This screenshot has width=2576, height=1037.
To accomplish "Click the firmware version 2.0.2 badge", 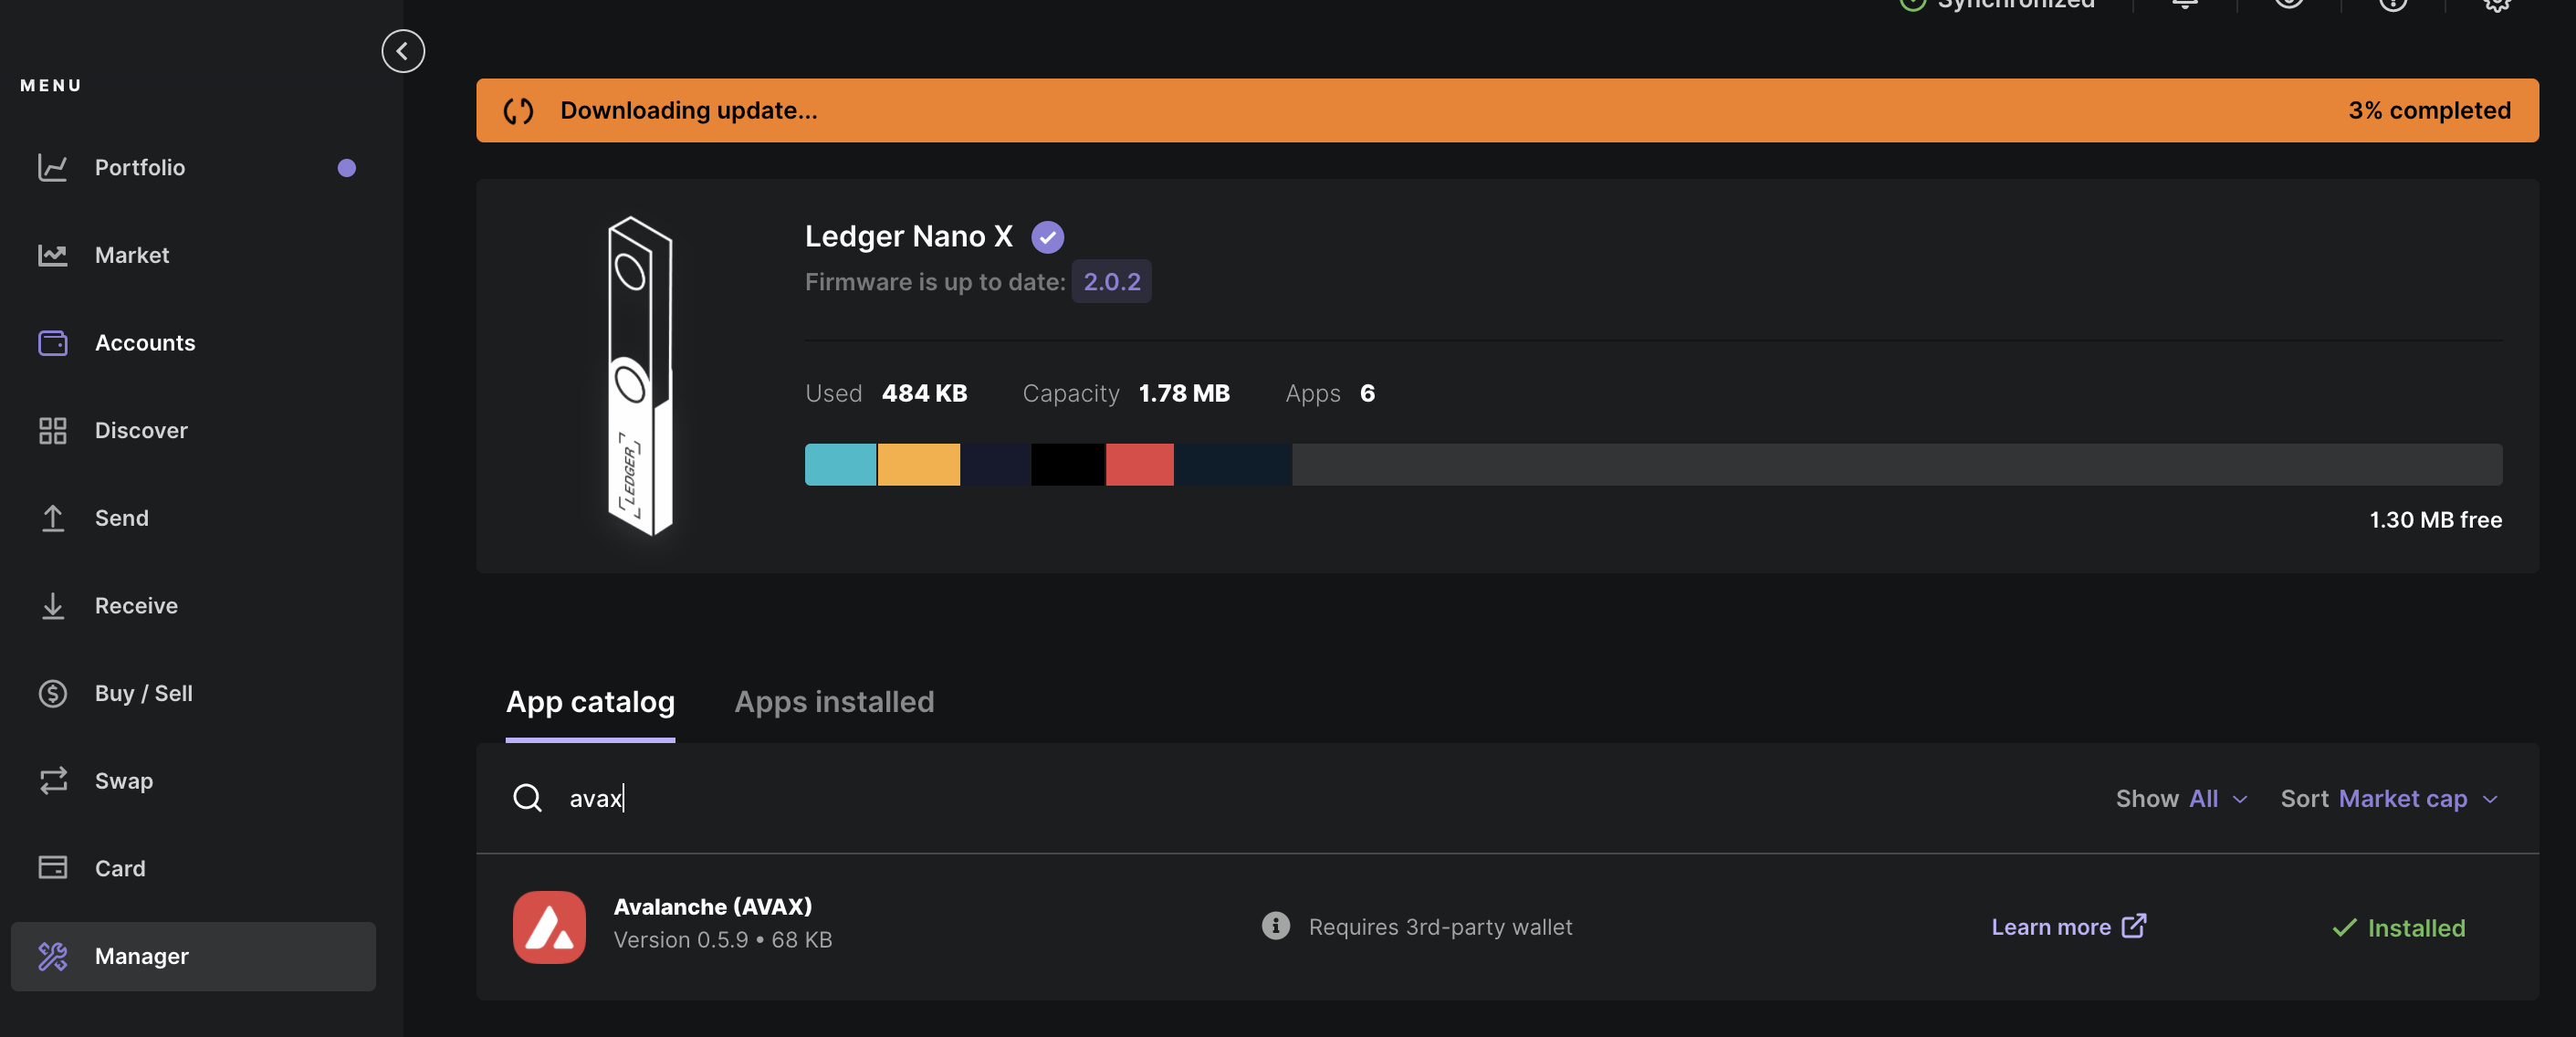I will pos(1111,282).
